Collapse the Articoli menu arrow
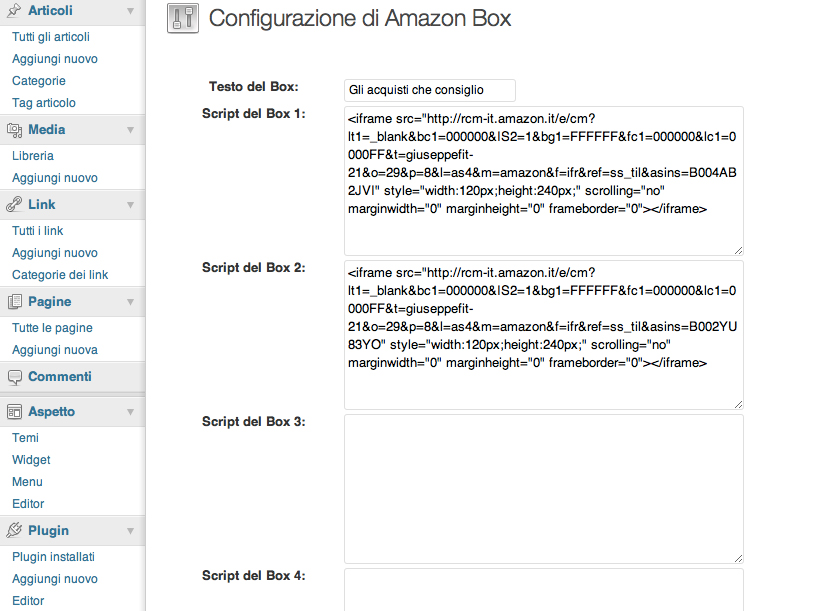Viewport: 834px width, 611px height. pos(131,10)
